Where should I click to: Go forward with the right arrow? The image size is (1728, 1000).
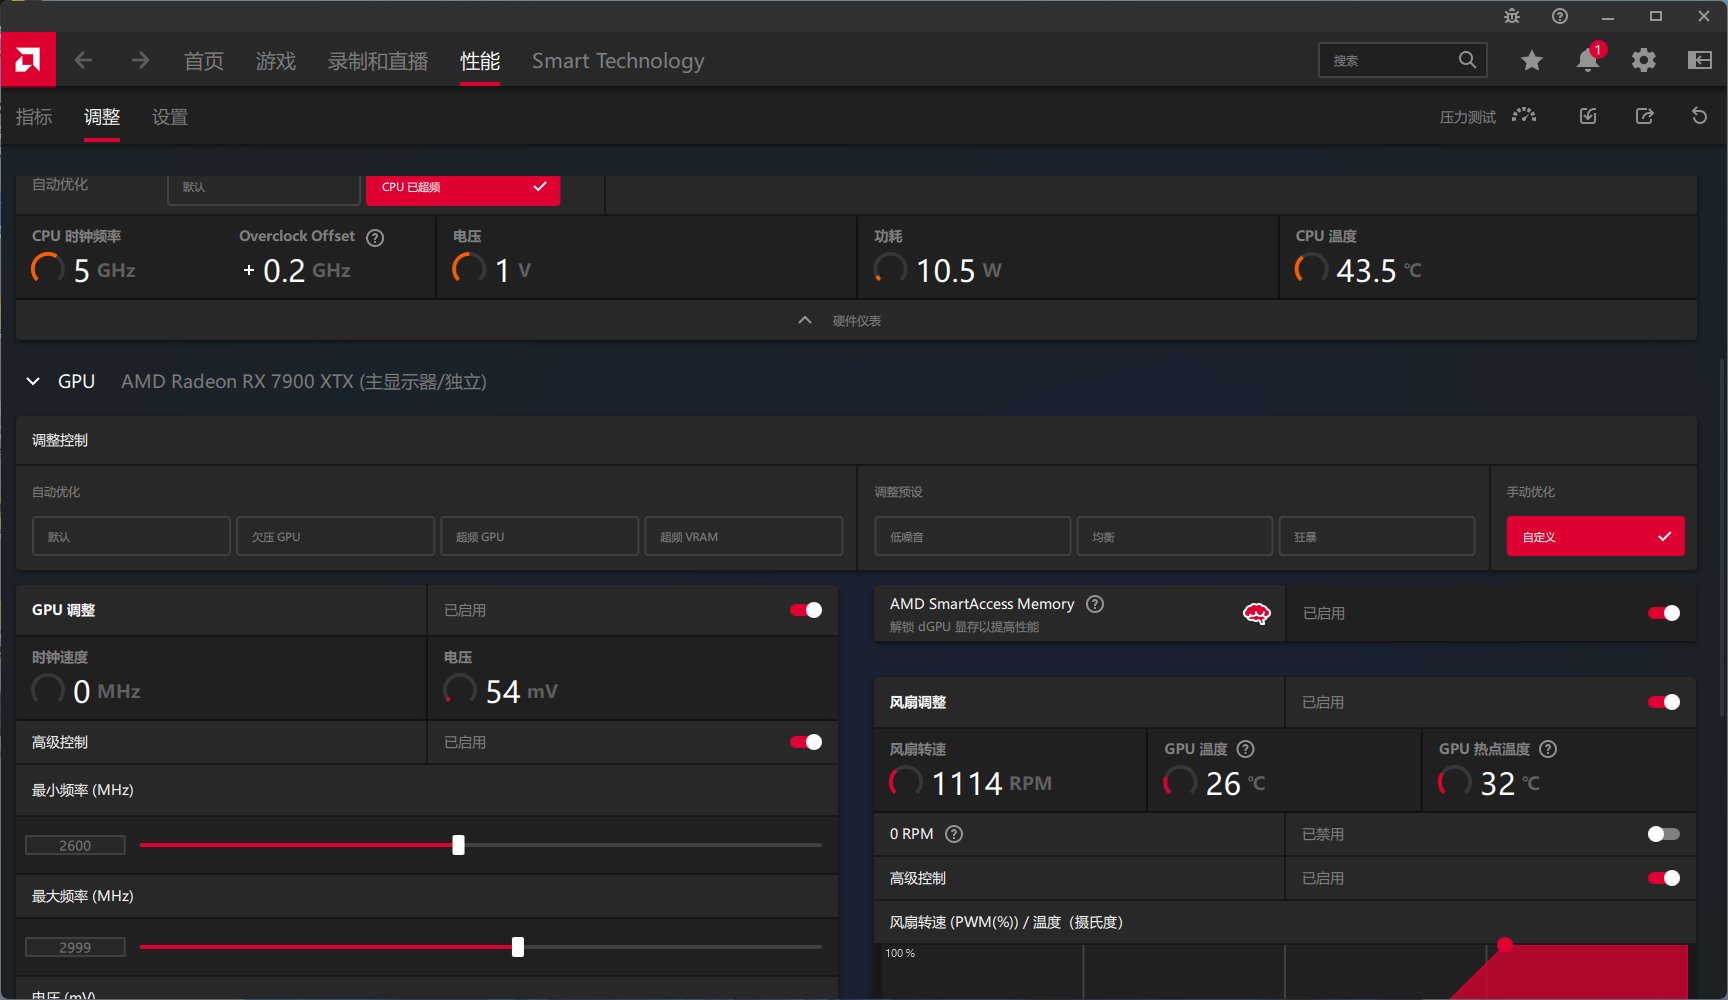pyautogui.click(x=140, y=60)
